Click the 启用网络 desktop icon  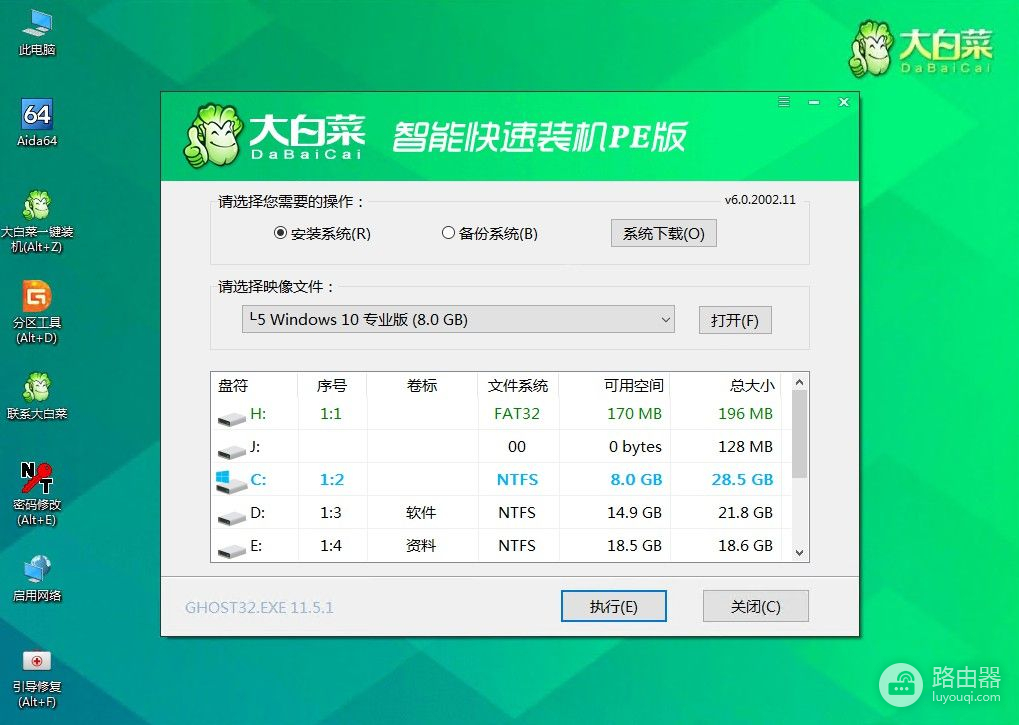click(37, 578)
